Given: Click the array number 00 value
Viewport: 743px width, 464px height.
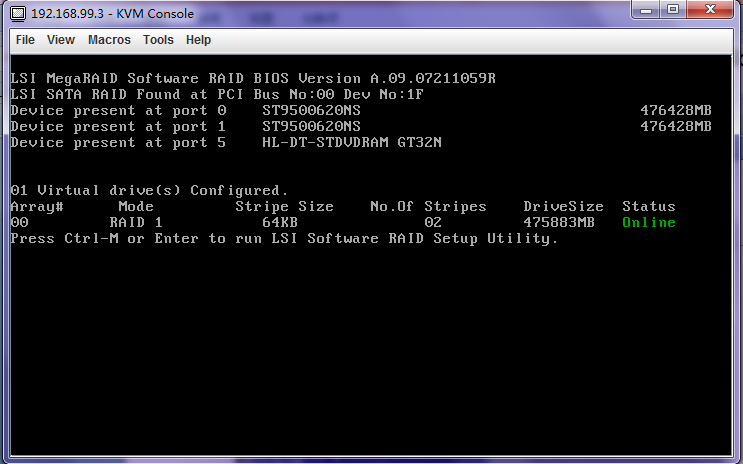Looking at the screenshot, I should coord(19,222).
